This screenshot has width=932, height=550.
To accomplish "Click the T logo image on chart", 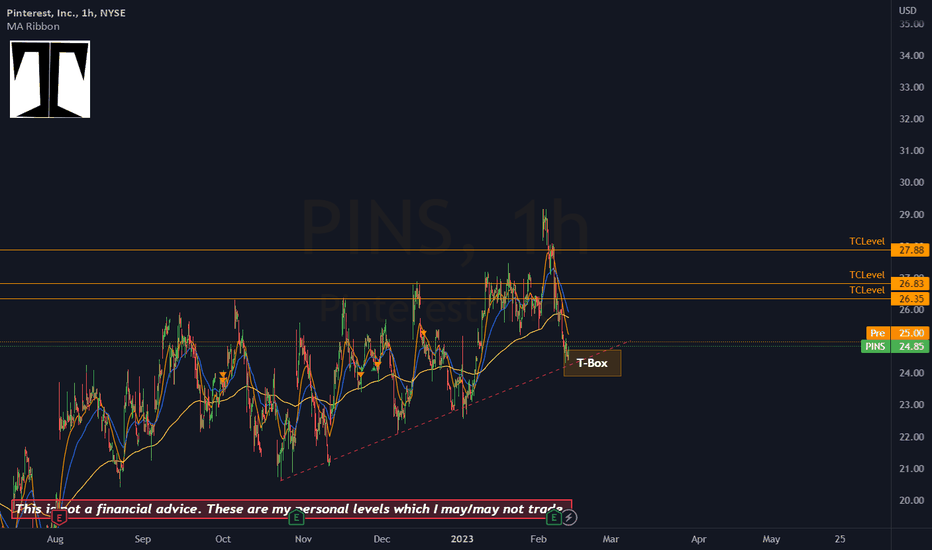I will (x=50, y=79).
